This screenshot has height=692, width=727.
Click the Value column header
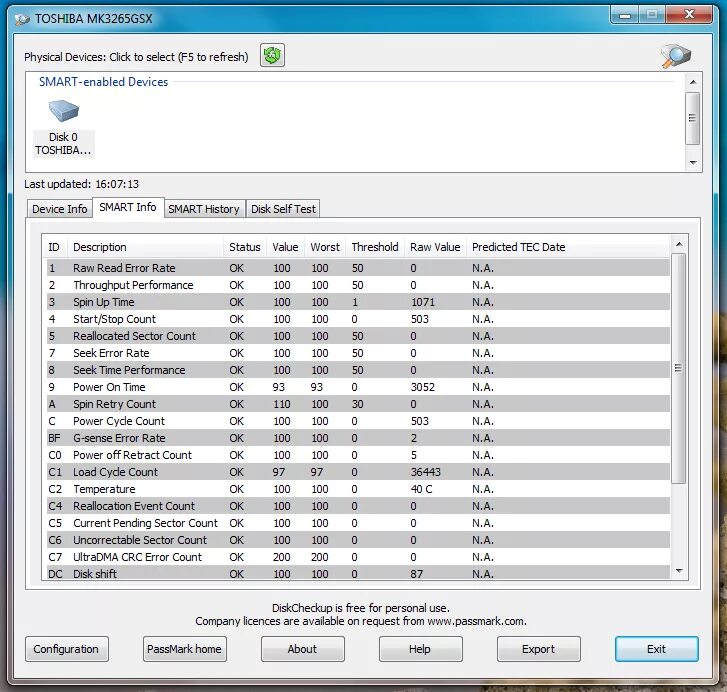click(x=285, y=247)
